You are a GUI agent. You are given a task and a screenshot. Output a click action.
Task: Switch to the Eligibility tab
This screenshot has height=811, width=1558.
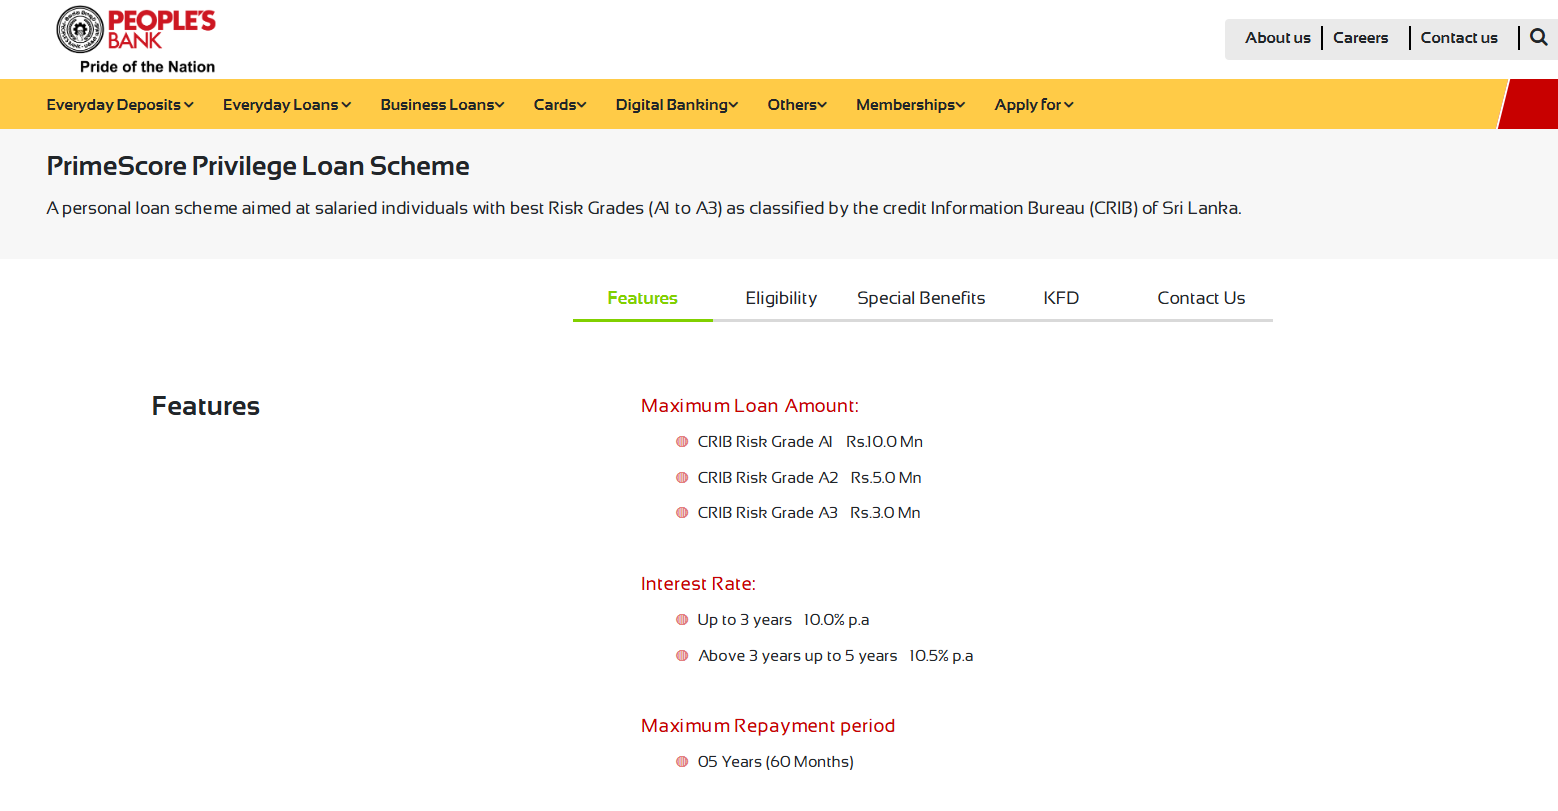pyautogui.click(x=781, y=298)
